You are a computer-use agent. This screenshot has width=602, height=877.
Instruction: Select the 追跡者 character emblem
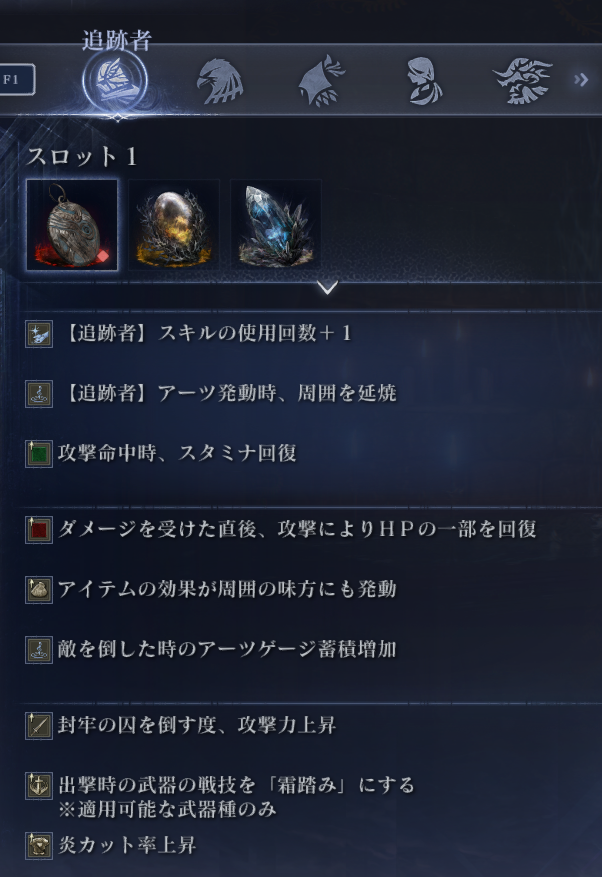click(x=115, y=81)
